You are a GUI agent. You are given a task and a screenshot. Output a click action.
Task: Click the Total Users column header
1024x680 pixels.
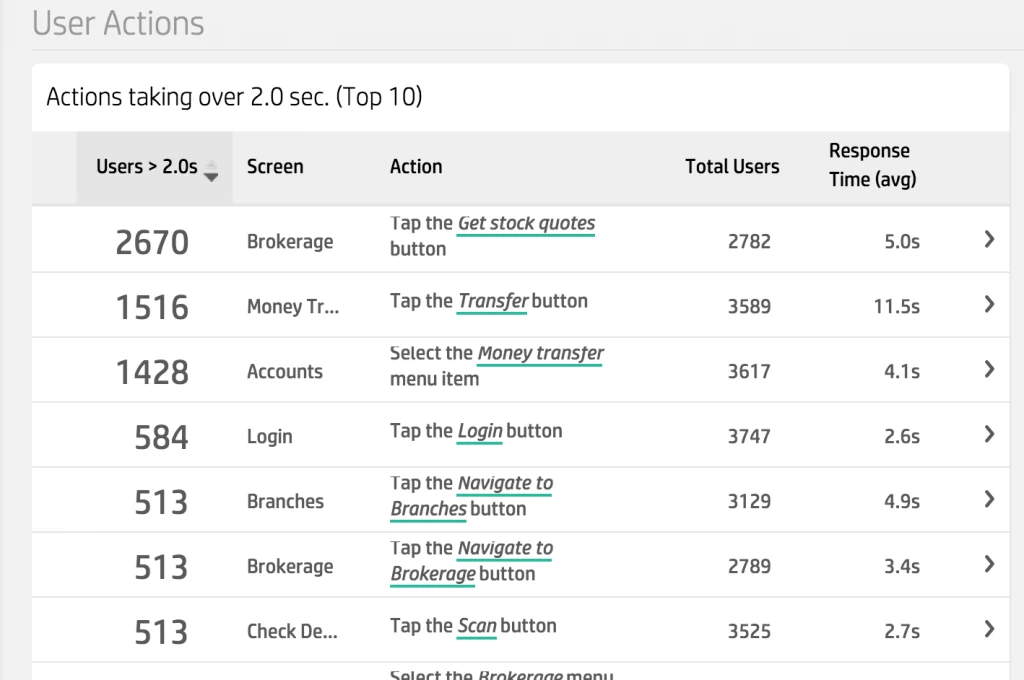pyautogui.click(x=732, y=167)
